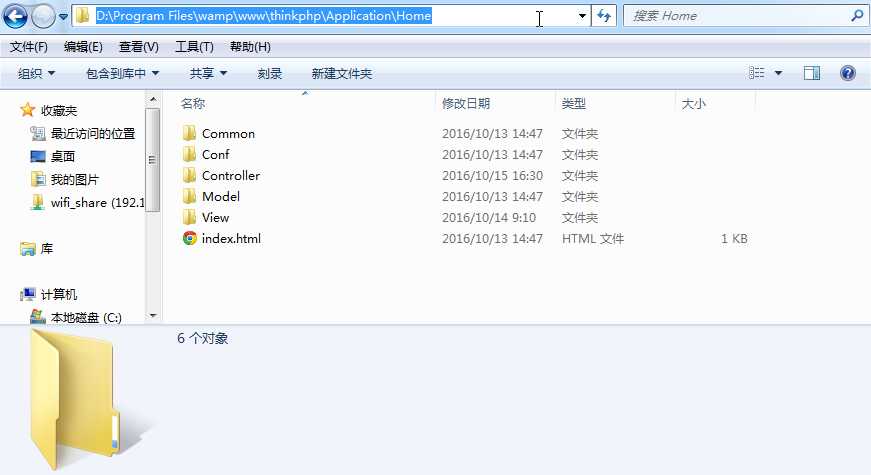Image resolution: width=871 pixels, height=475 pixels.
Task: Click the 1 KB size cell
Action: click(734, 239)
